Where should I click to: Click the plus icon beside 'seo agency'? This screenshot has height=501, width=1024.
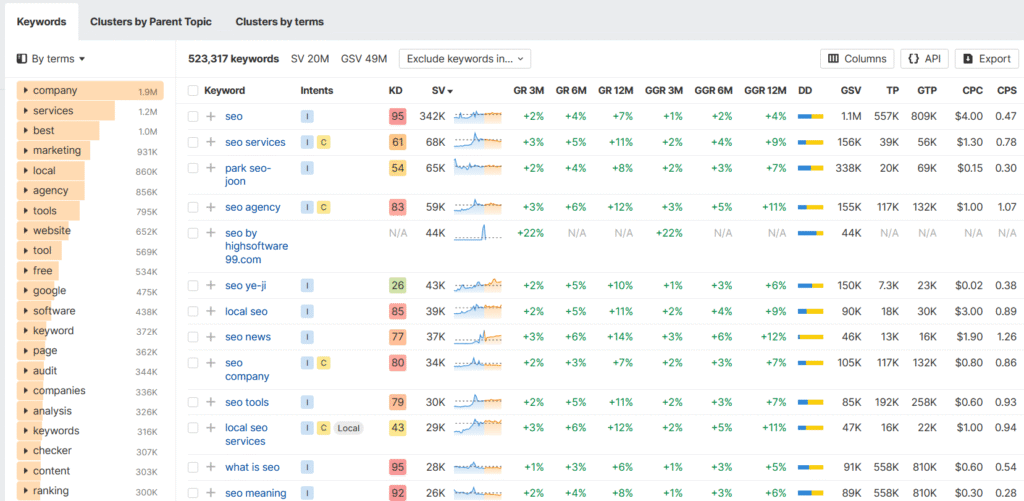click(x=211, y=207)
